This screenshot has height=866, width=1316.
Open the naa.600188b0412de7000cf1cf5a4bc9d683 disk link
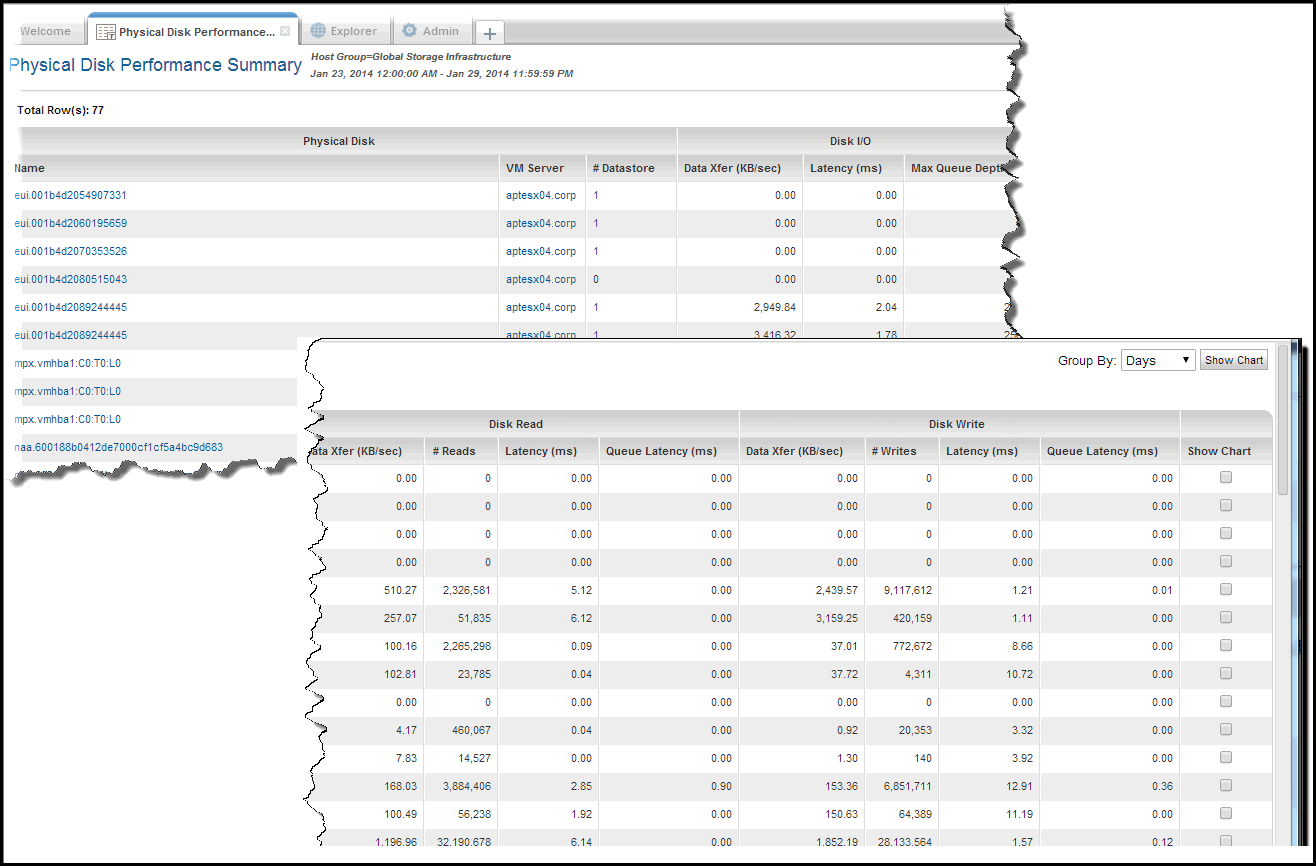118,447
